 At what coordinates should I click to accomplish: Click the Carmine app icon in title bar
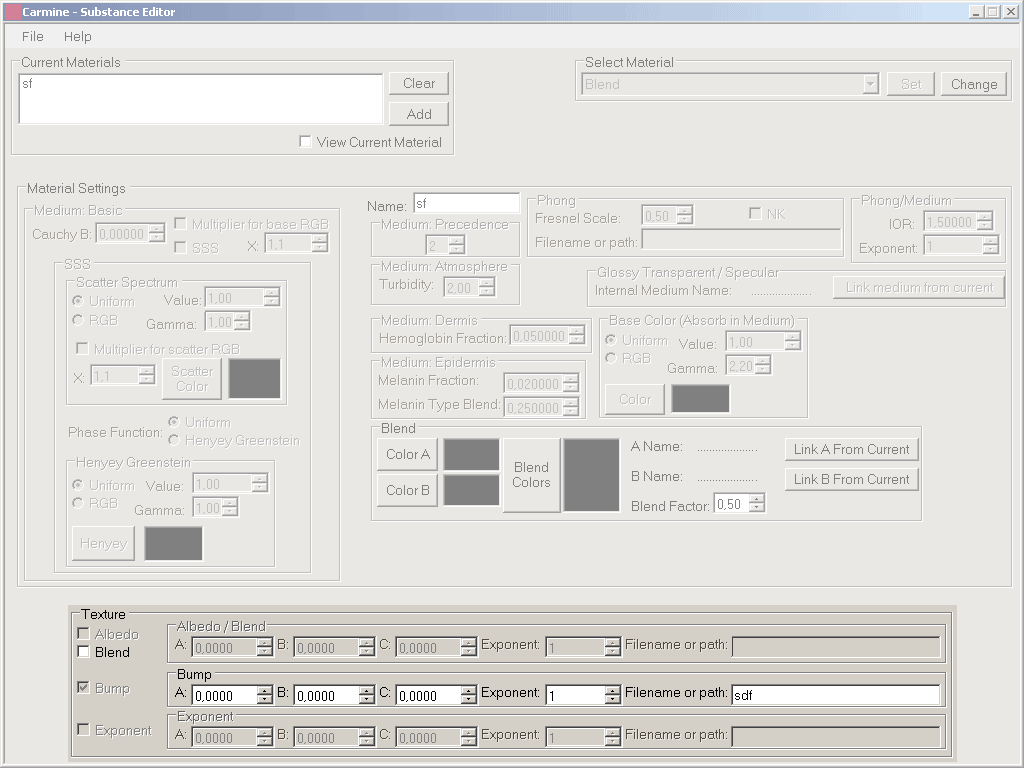[12, 11]
